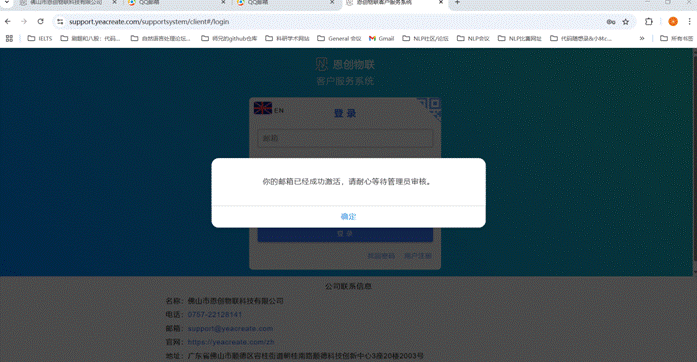Open the 科研学术网站 bookmark folder
697x362 pixels.
click(x=288, y=39)
